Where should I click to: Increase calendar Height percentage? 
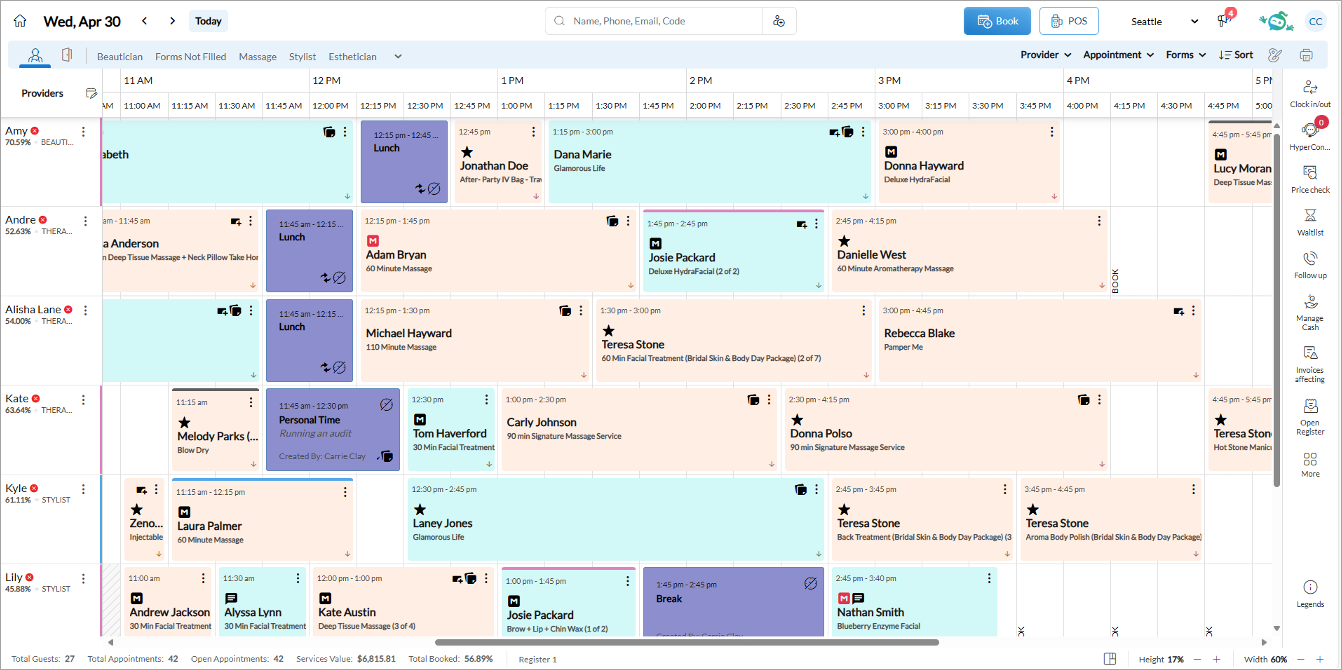(x=1216, y=659)
